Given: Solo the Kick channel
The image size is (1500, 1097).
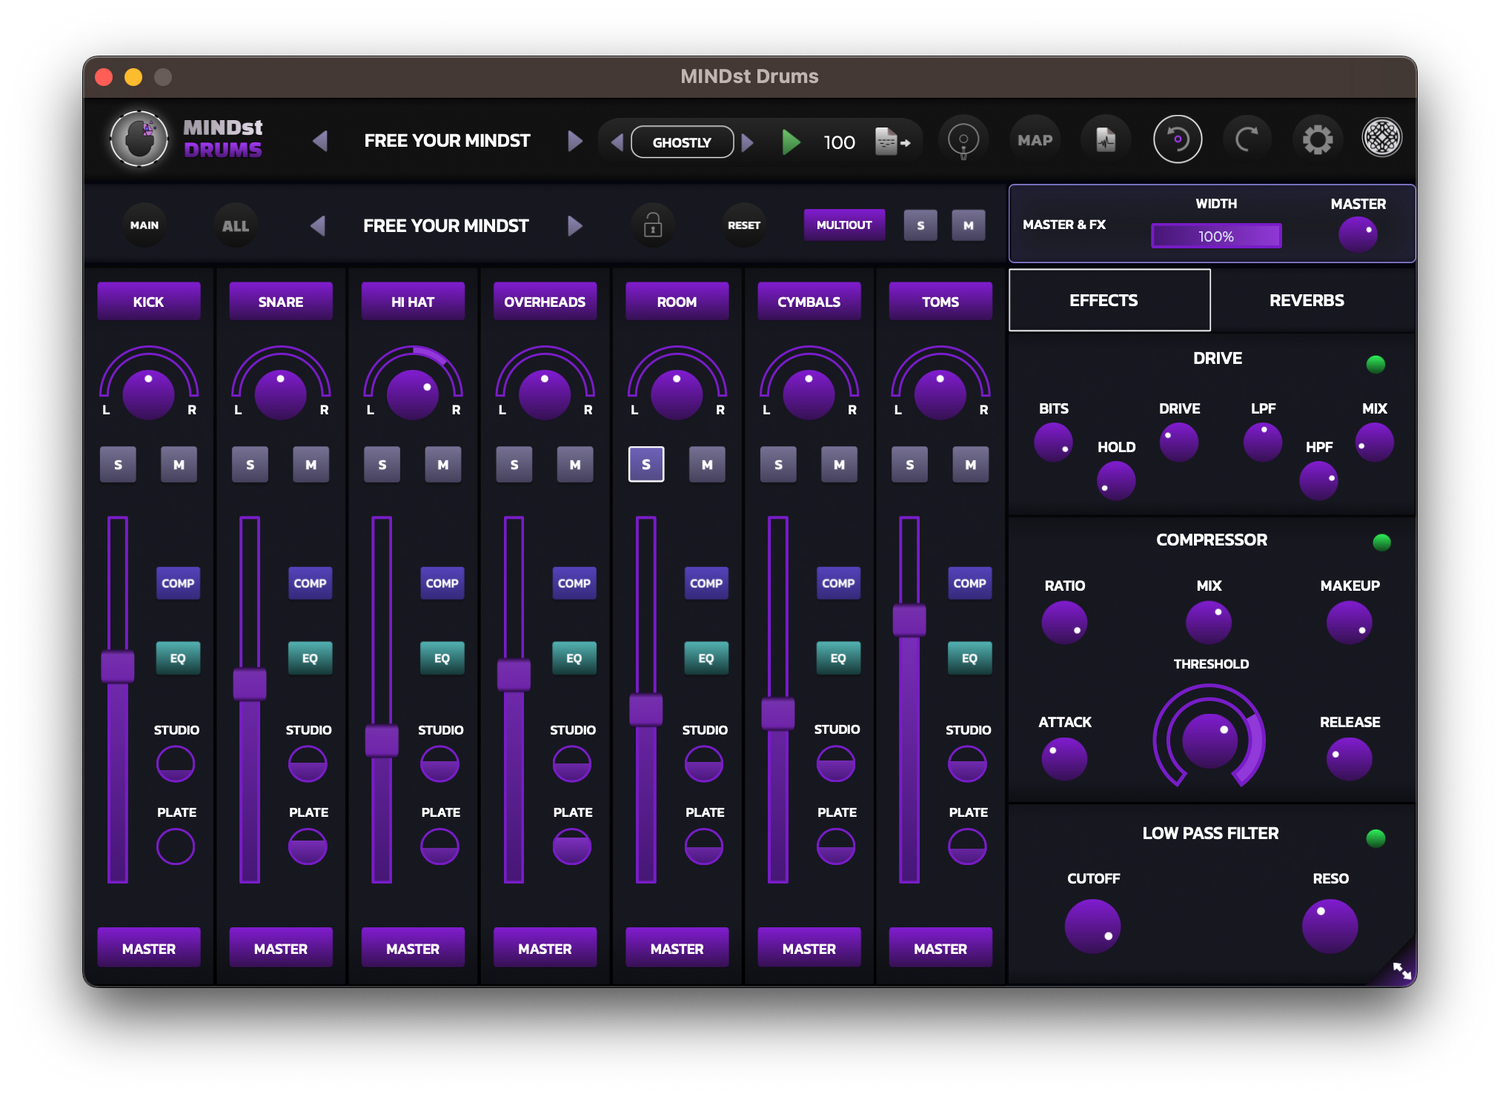Looking at the screenshot, I should [118, 465].
